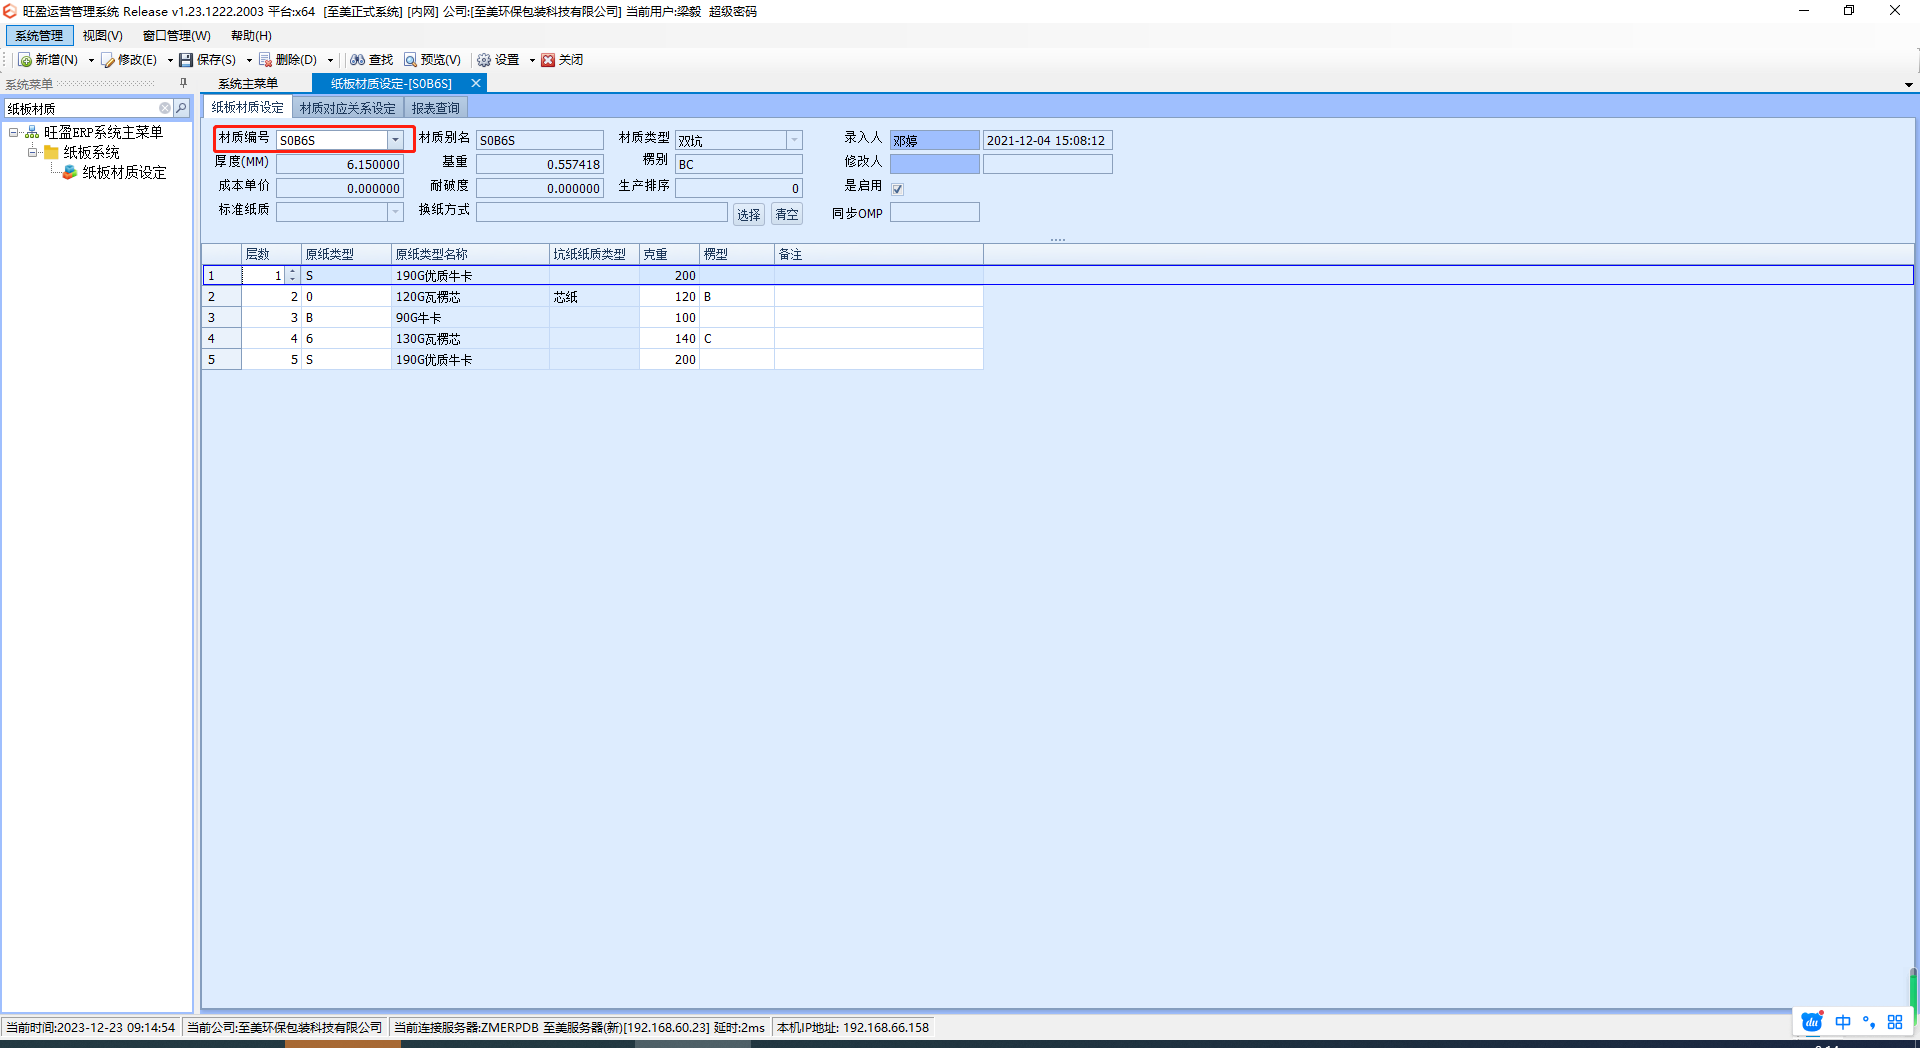Clear the menu search box with the X icon
The width and height of the screenshot is (1920, 1048).
tap(165, 108)
